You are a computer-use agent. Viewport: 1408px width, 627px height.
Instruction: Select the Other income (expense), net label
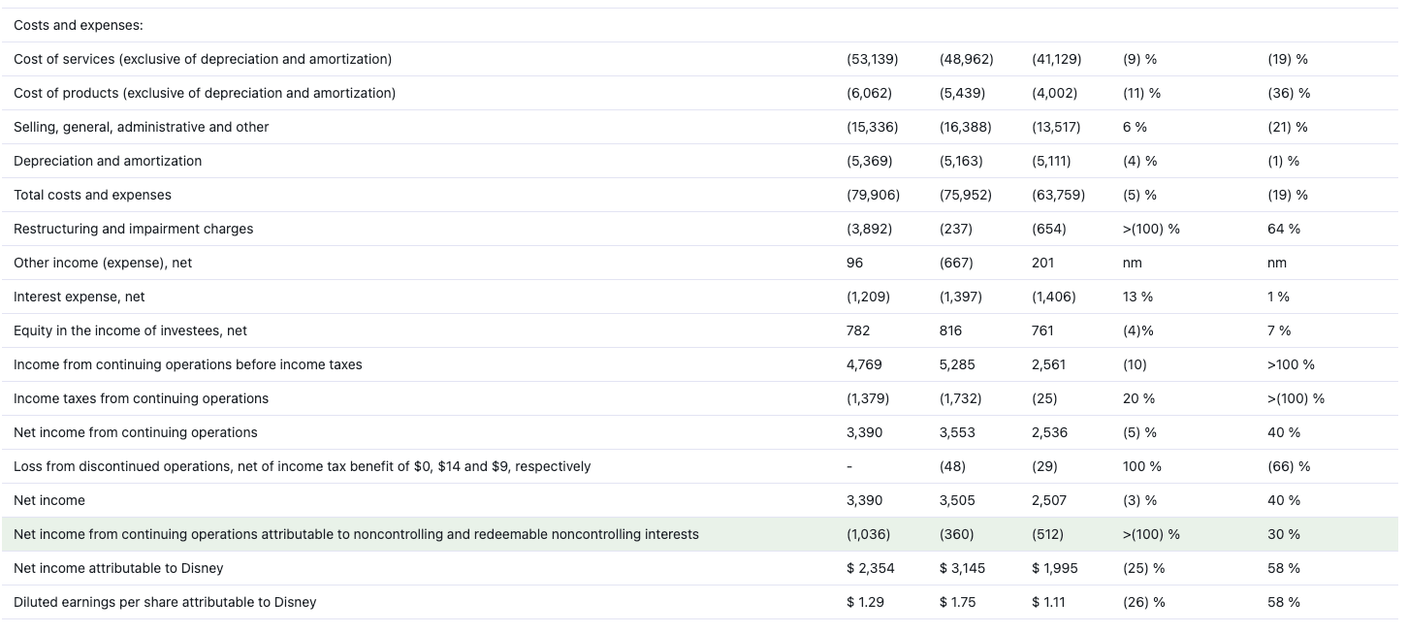[x=102, y=263]
